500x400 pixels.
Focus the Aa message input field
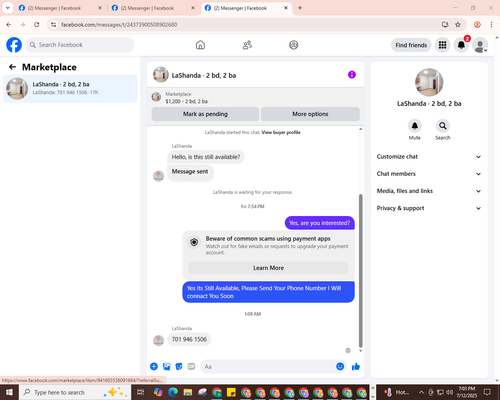pos(268,367)
